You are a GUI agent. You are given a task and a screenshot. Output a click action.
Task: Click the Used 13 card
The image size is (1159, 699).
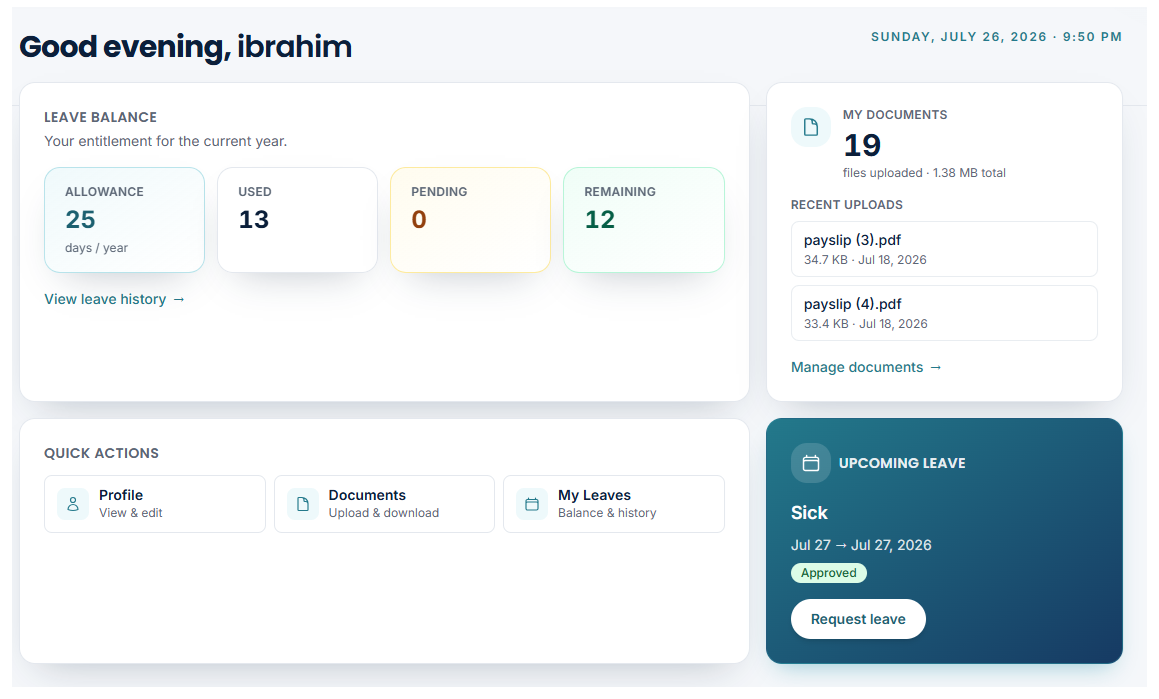(297, 220)
